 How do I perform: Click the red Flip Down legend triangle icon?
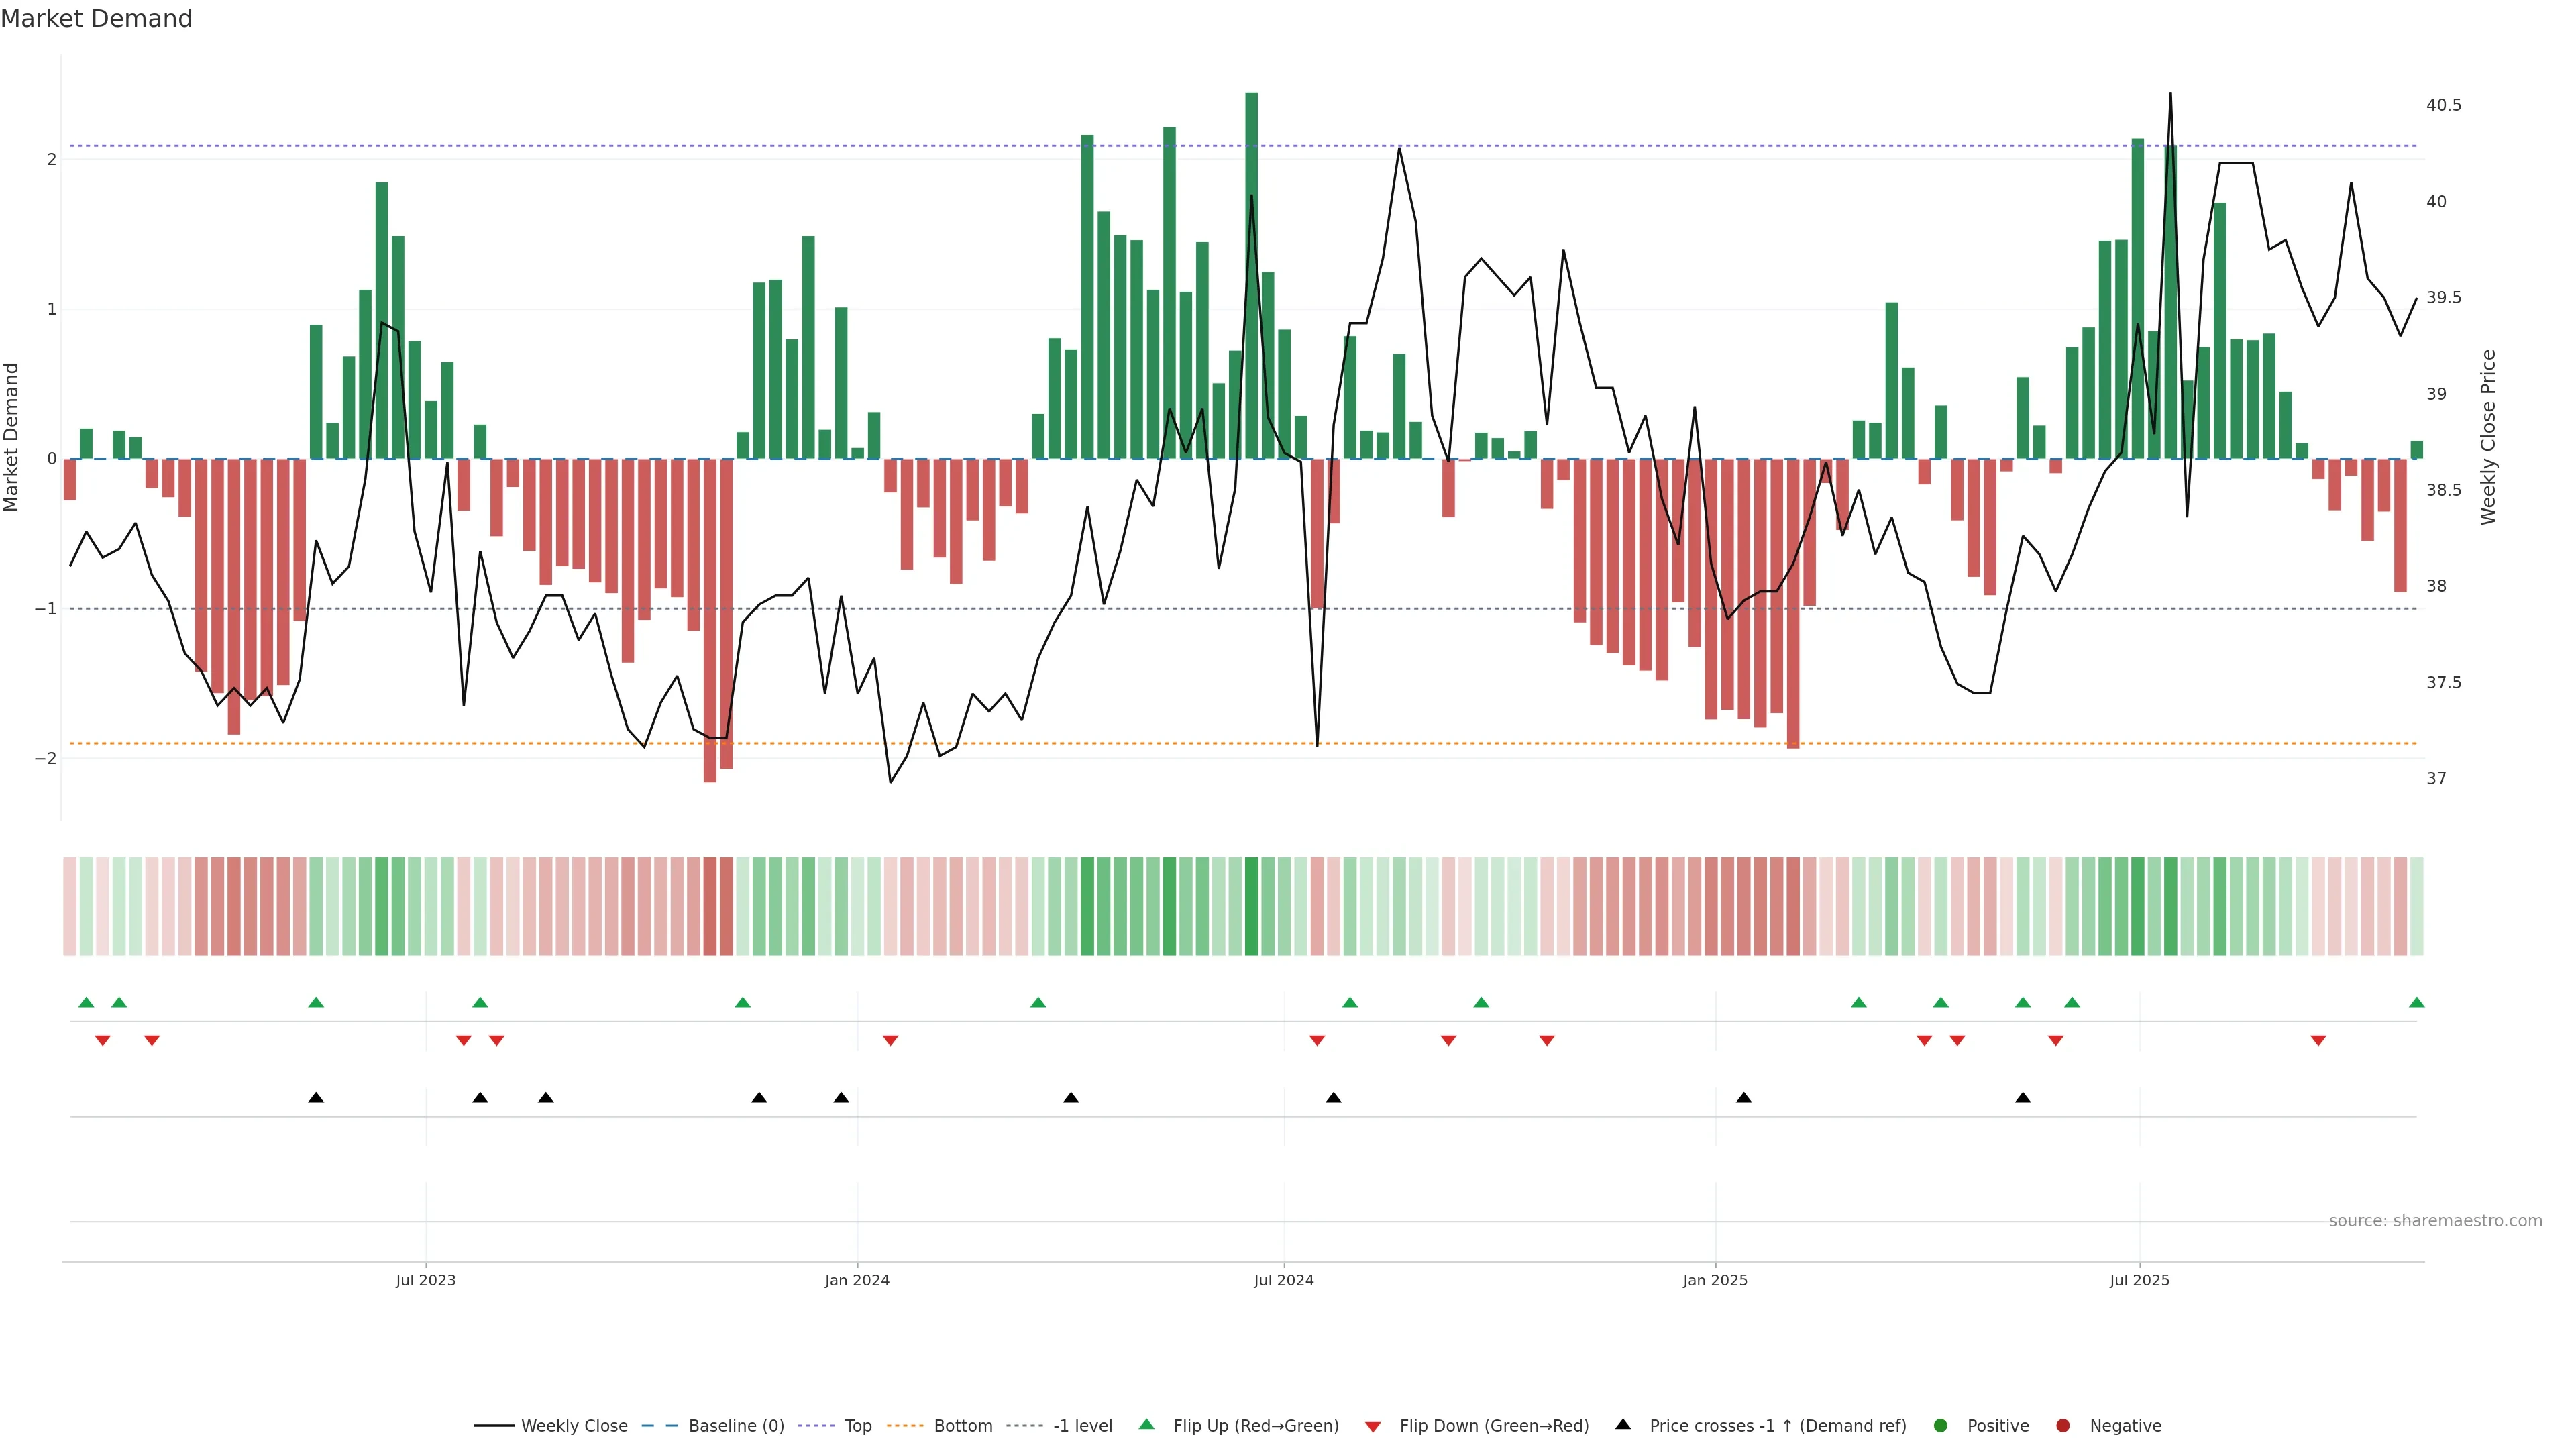coord(1373,1426)
